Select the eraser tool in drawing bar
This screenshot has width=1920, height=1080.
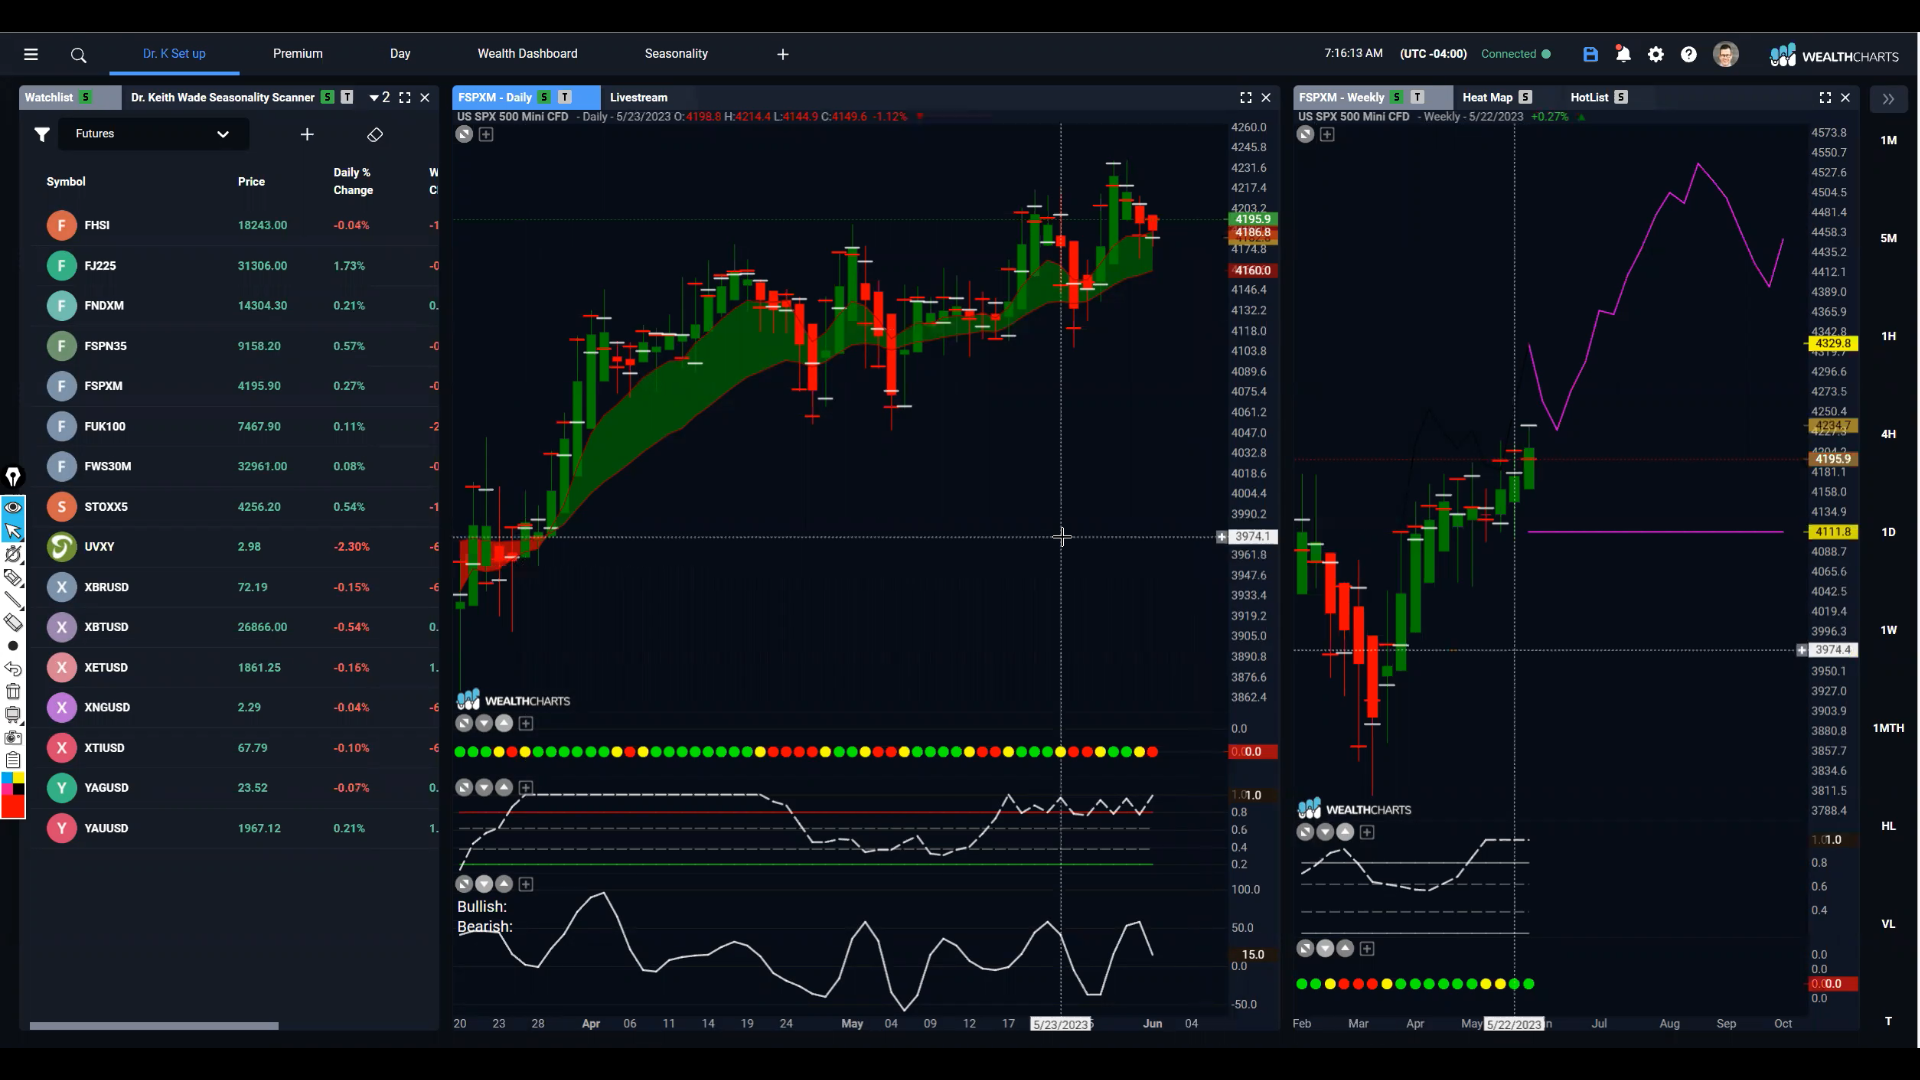[13, 623]
